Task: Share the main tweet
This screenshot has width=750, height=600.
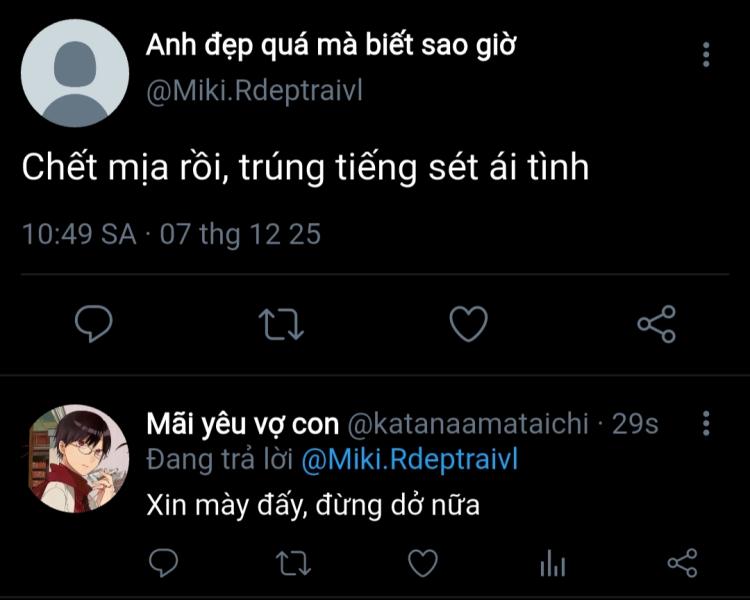Action: click(x=657, y=323)
